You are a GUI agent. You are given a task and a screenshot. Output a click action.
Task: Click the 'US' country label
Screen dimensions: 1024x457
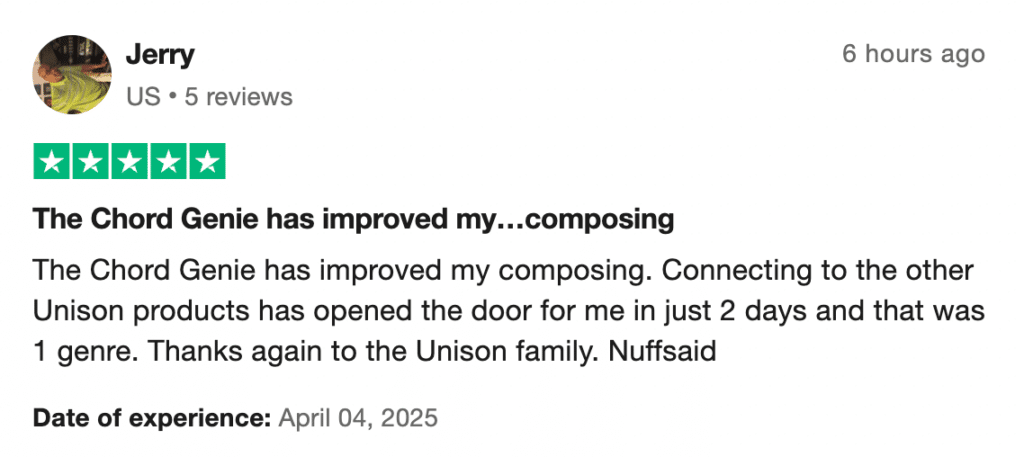(x=143, y=97)
